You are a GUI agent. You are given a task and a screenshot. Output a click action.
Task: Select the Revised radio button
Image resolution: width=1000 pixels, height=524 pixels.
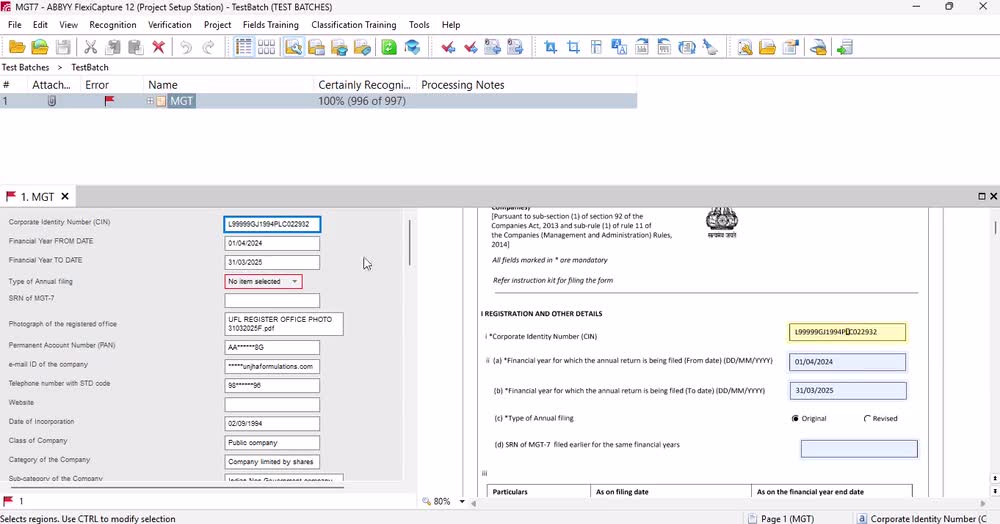point(867,419)
